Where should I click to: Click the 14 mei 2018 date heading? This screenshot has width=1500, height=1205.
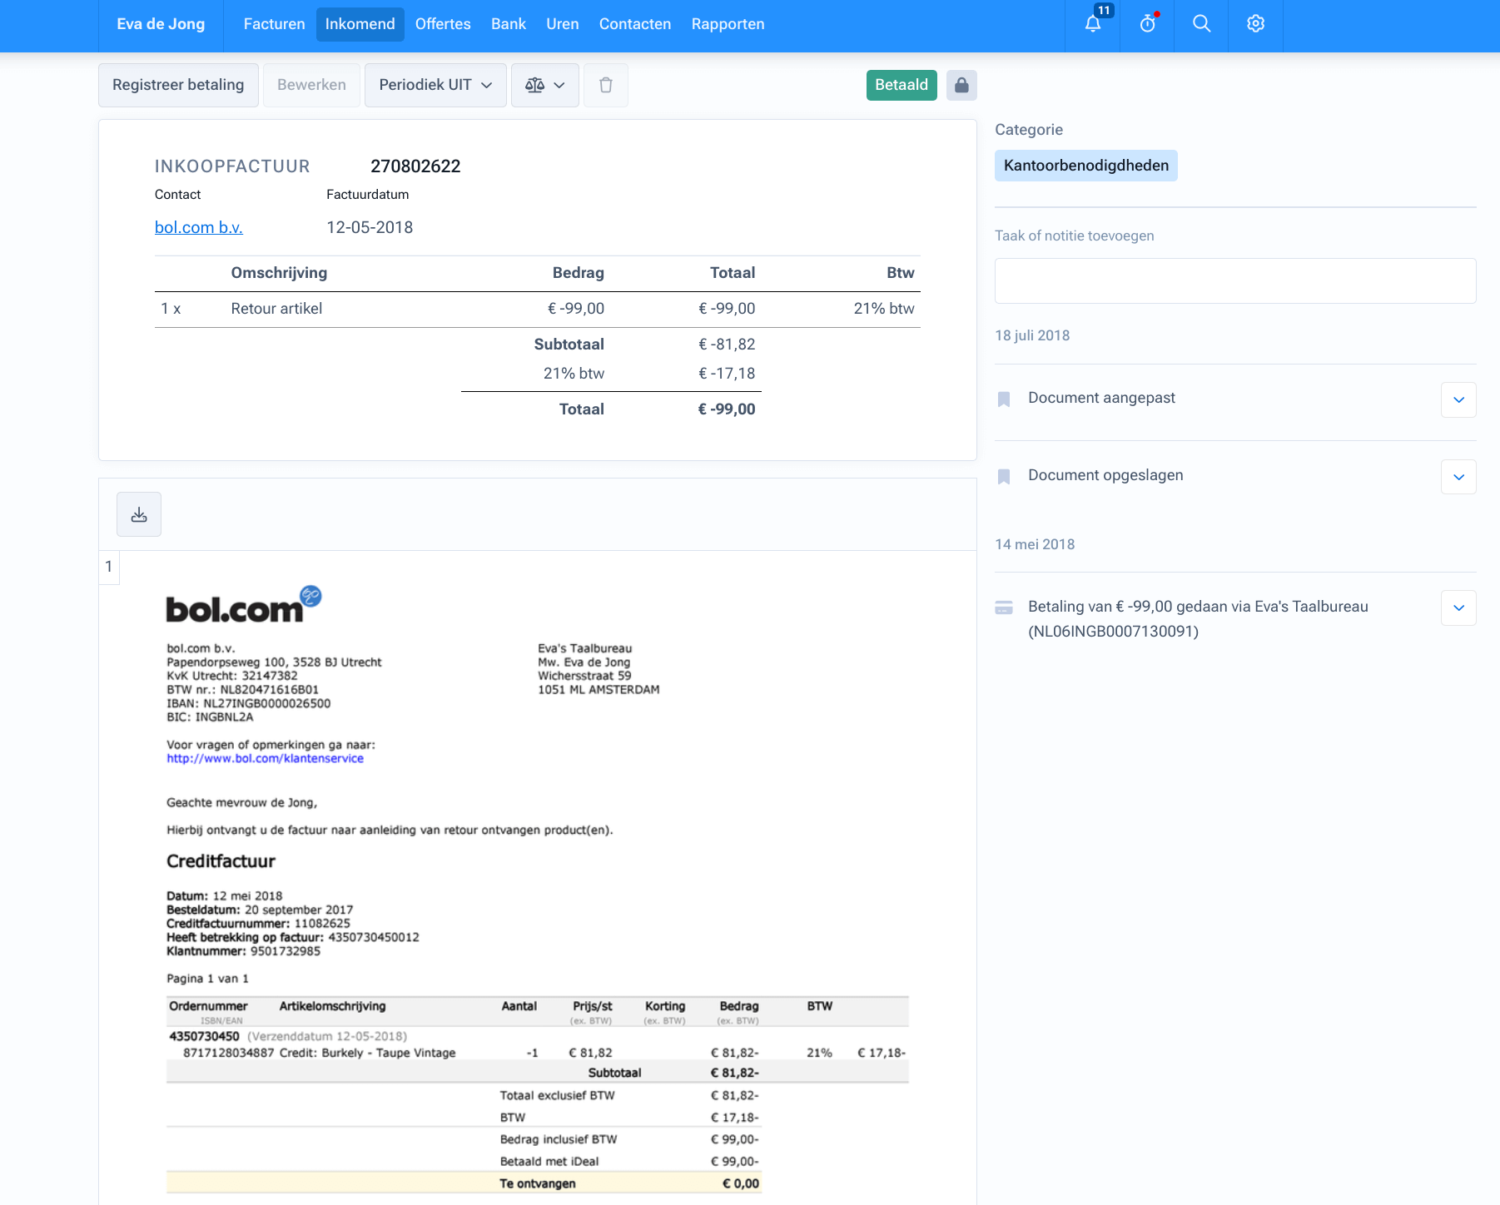pos(1035,545)
